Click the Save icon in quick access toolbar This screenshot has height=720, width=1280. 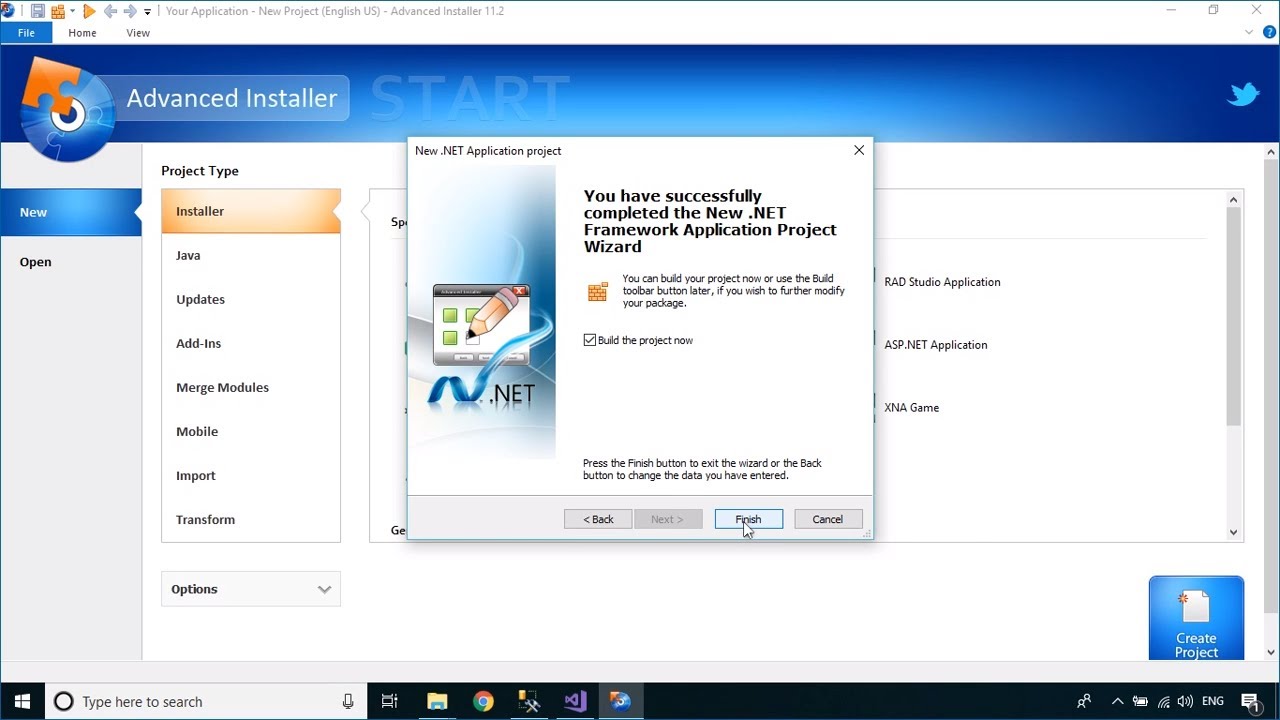click(37, 11)
